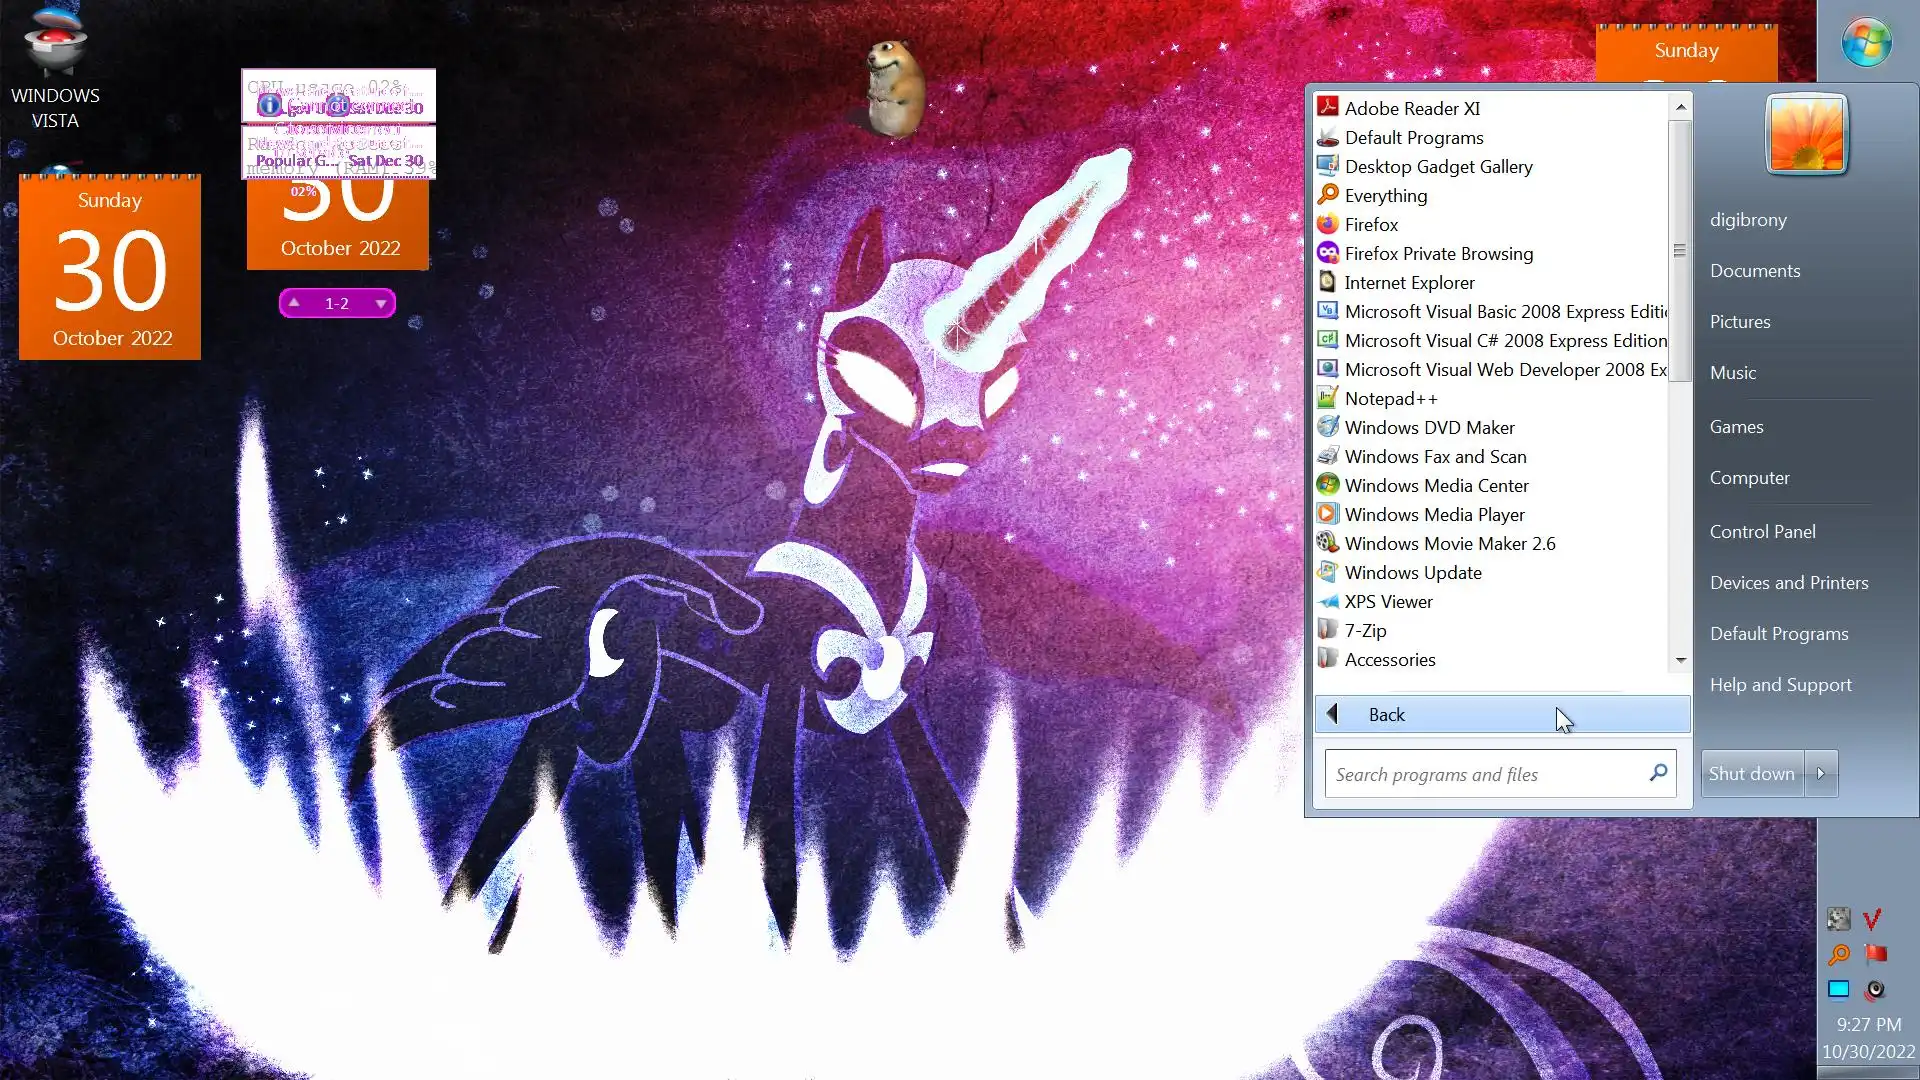
Task: Launch Firefox from the Start menu
Action: tap(1370, 225)
